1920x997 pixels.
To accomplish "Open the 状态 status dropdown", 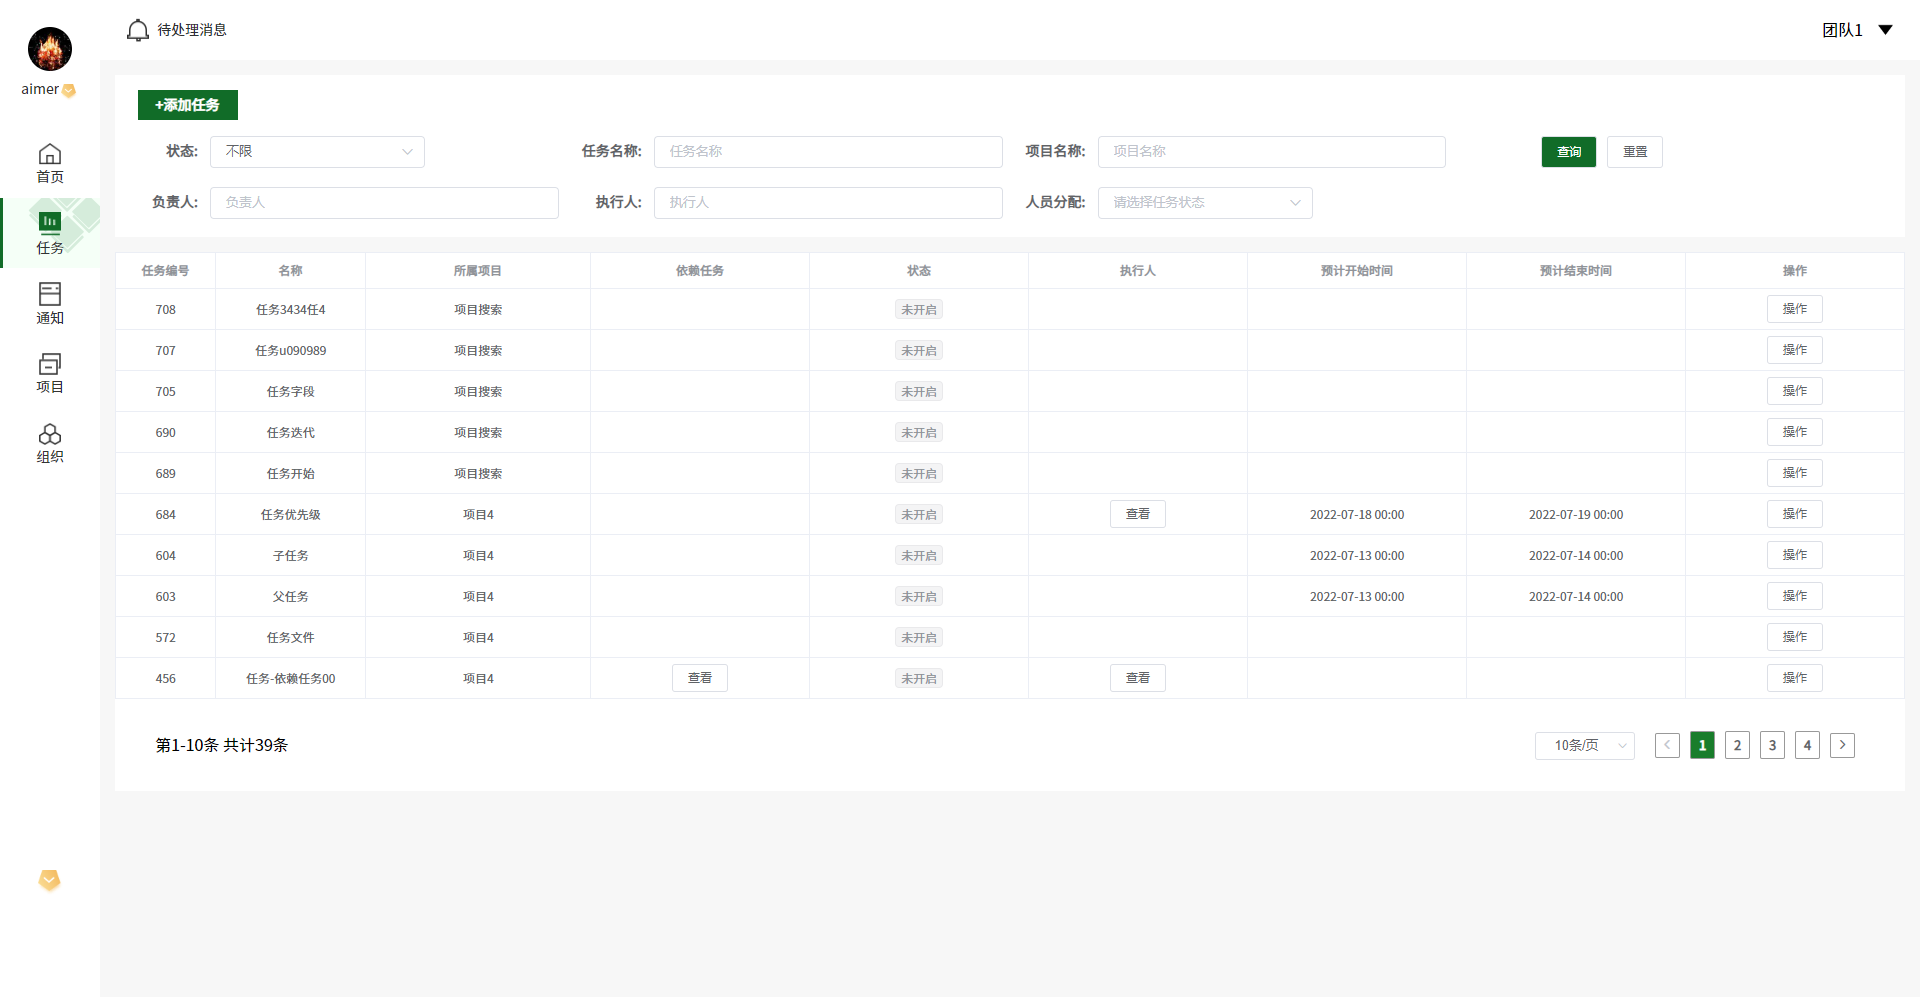I will coord(317,152).
